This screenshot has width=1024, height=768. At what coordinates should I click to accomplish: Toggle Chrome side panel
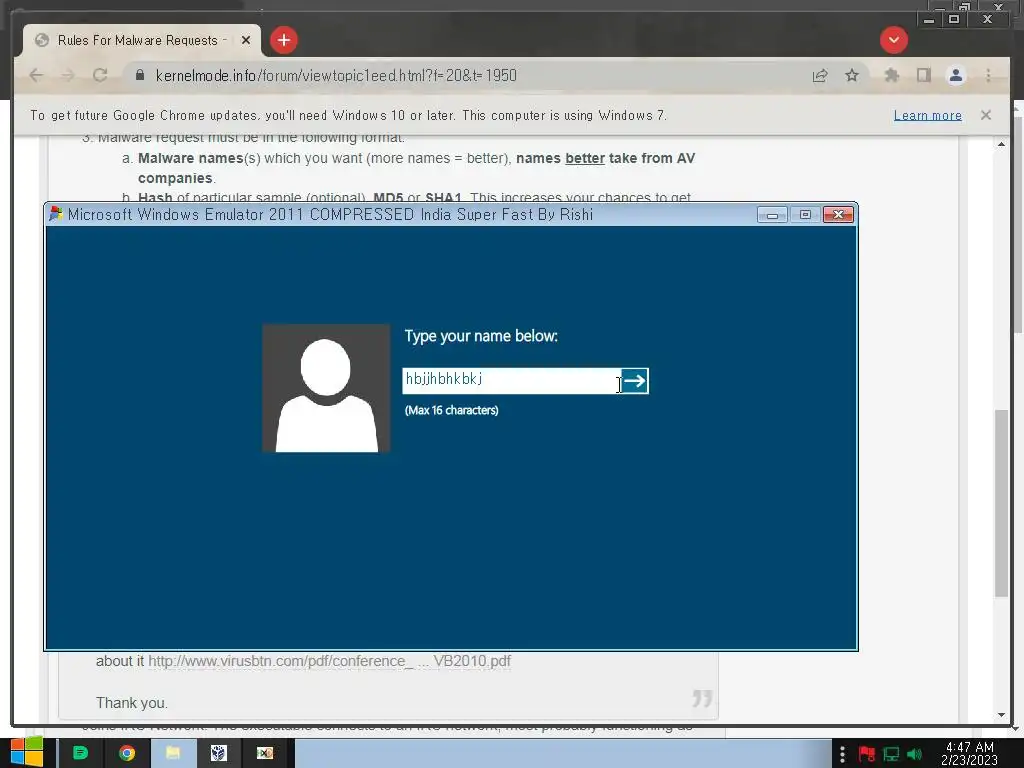[923, 76]
